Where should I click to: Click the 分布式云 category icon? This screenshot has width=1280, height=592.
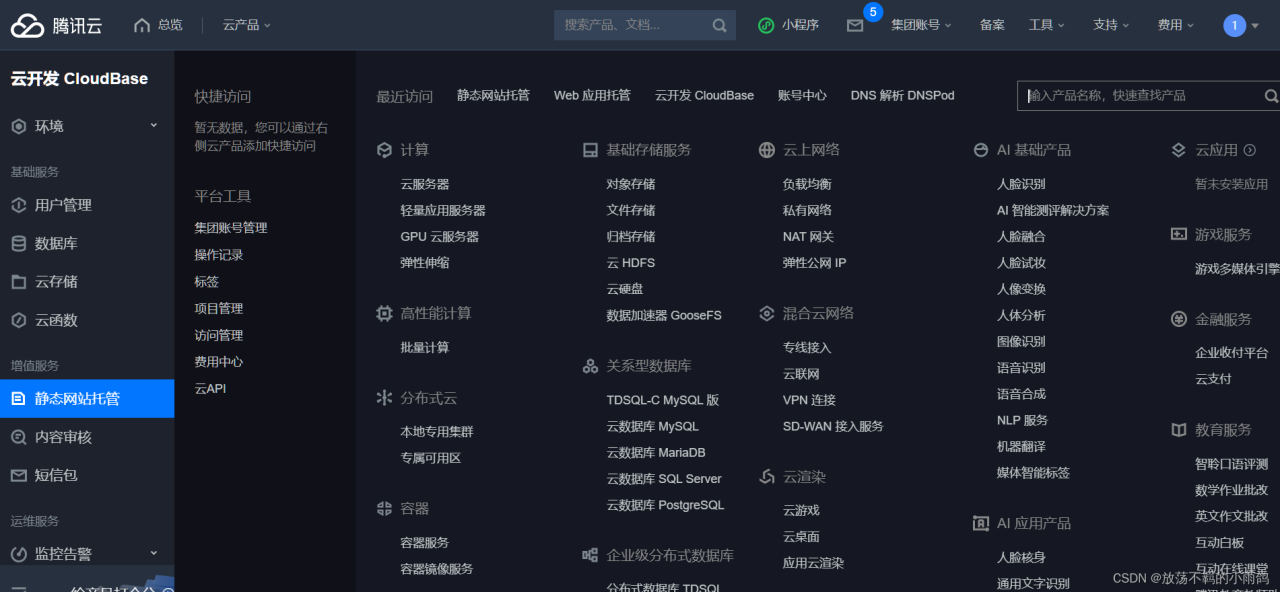pyautogui.click(x=384, y=398)
